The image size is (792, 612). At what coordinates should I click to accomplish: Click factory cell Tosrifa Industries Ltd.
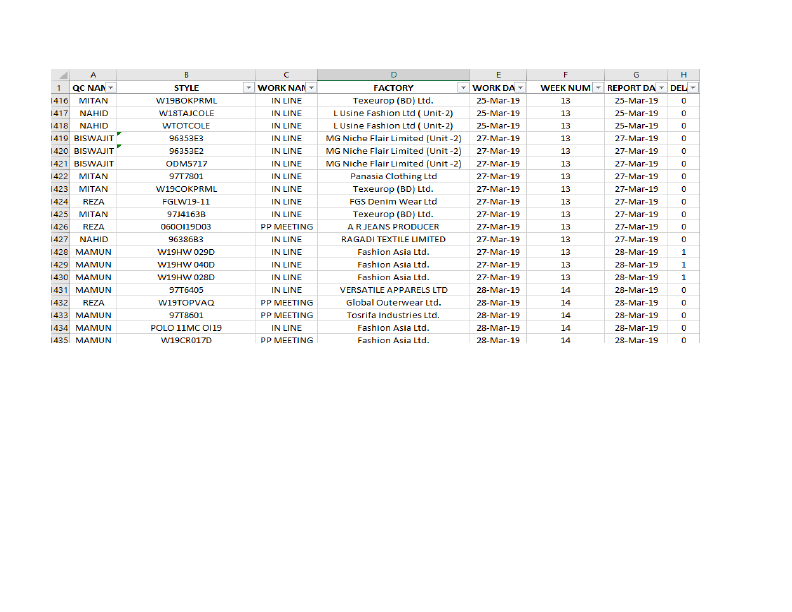tap(393, 315)
